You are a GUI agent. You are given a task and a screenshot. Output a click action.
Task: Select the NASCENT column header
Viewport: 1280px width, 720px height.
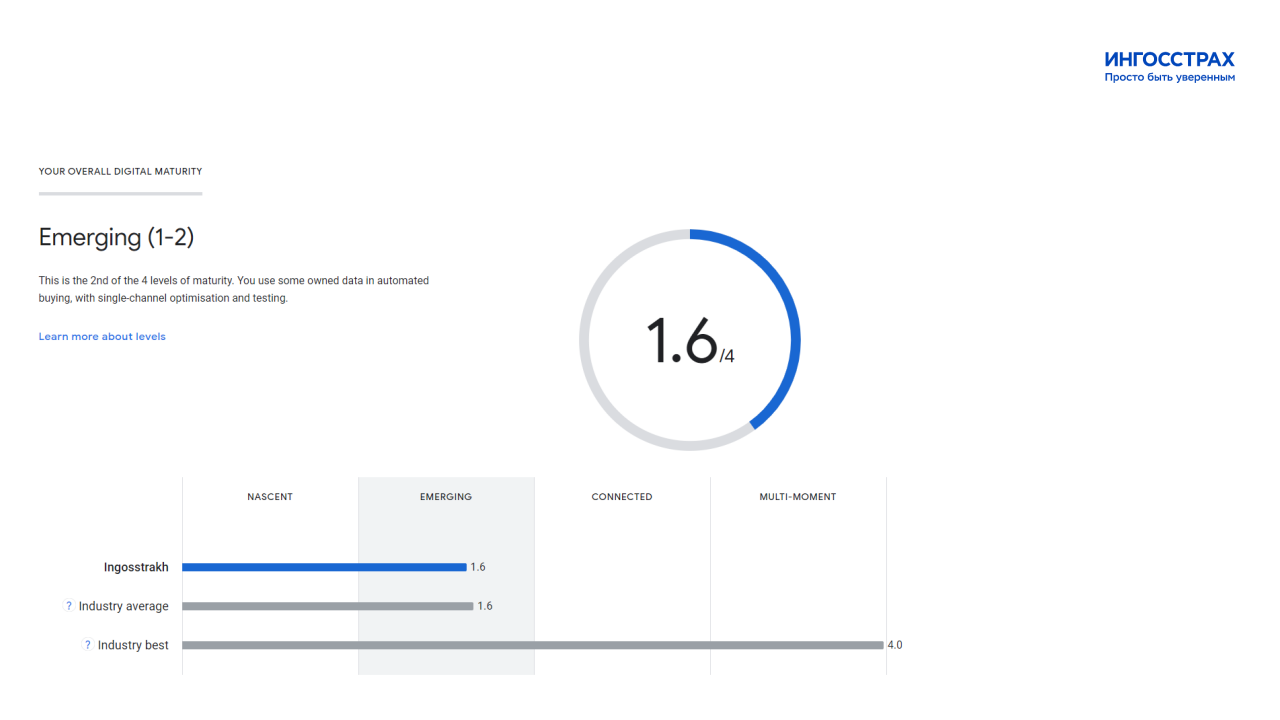[x=270, y=497]
